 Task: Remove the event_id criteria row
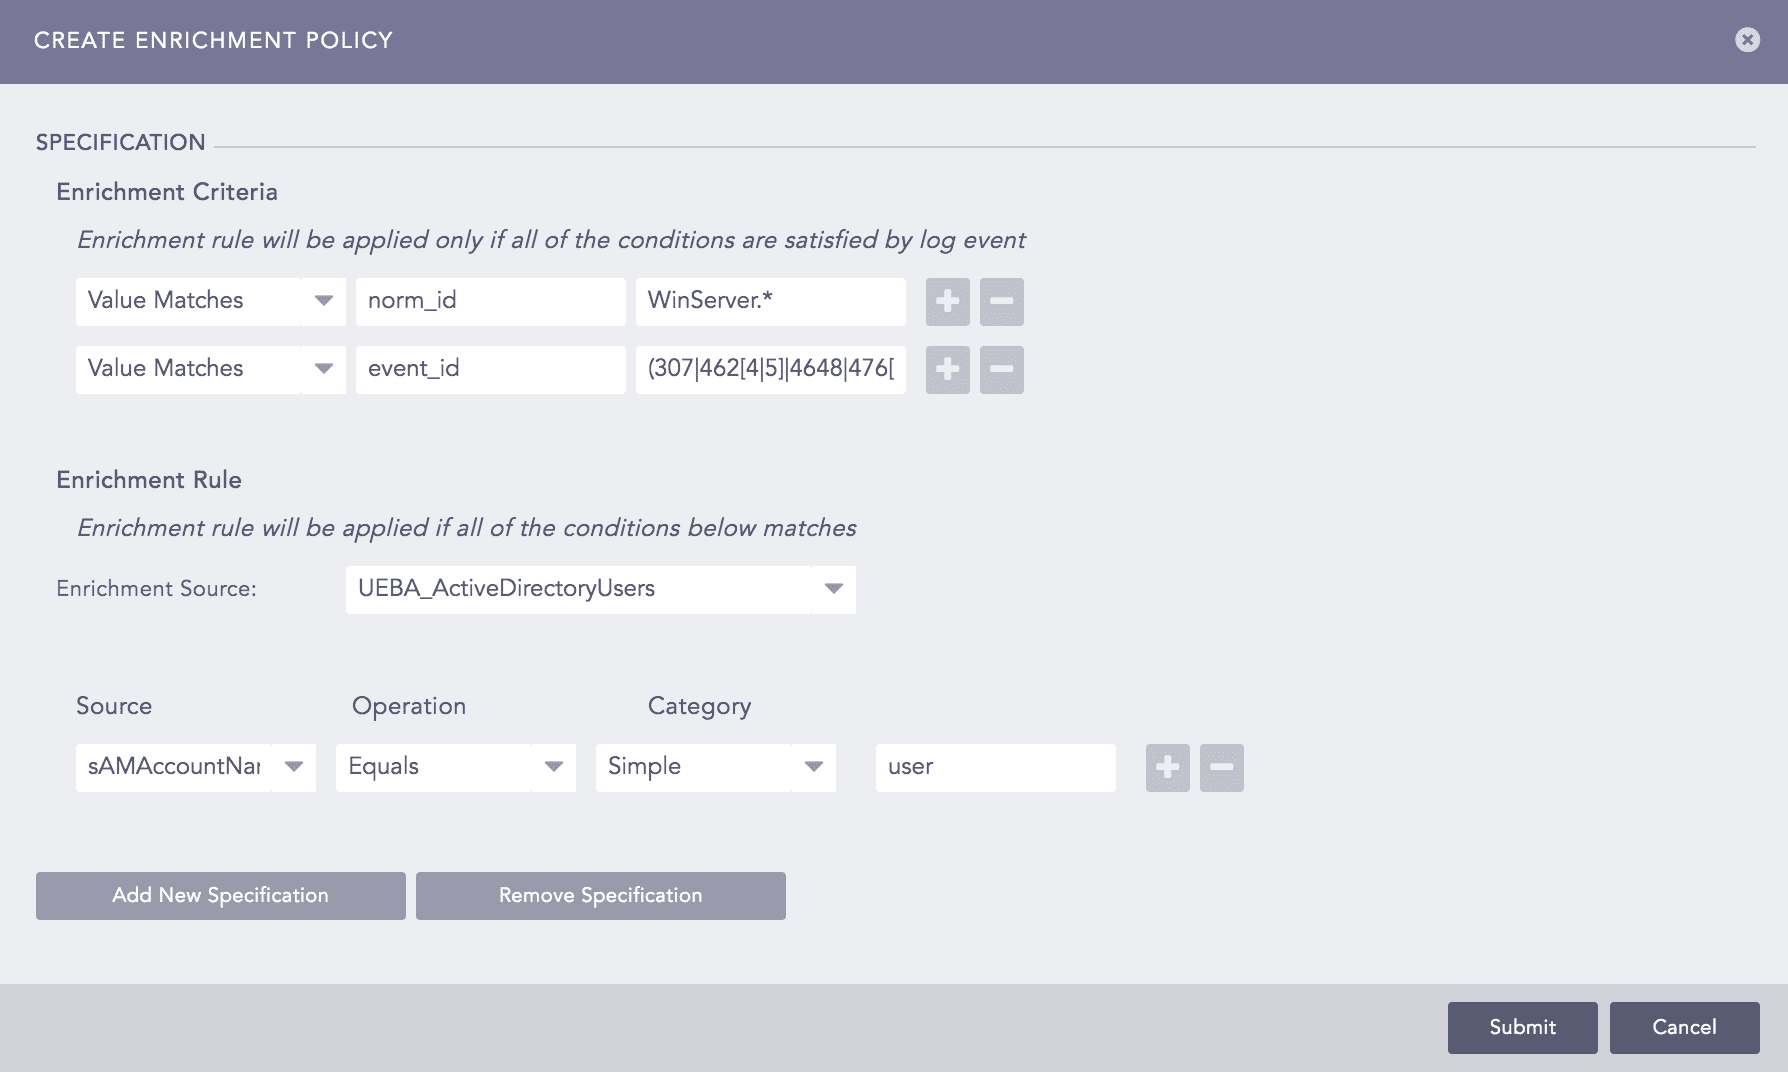point(1001,370)
